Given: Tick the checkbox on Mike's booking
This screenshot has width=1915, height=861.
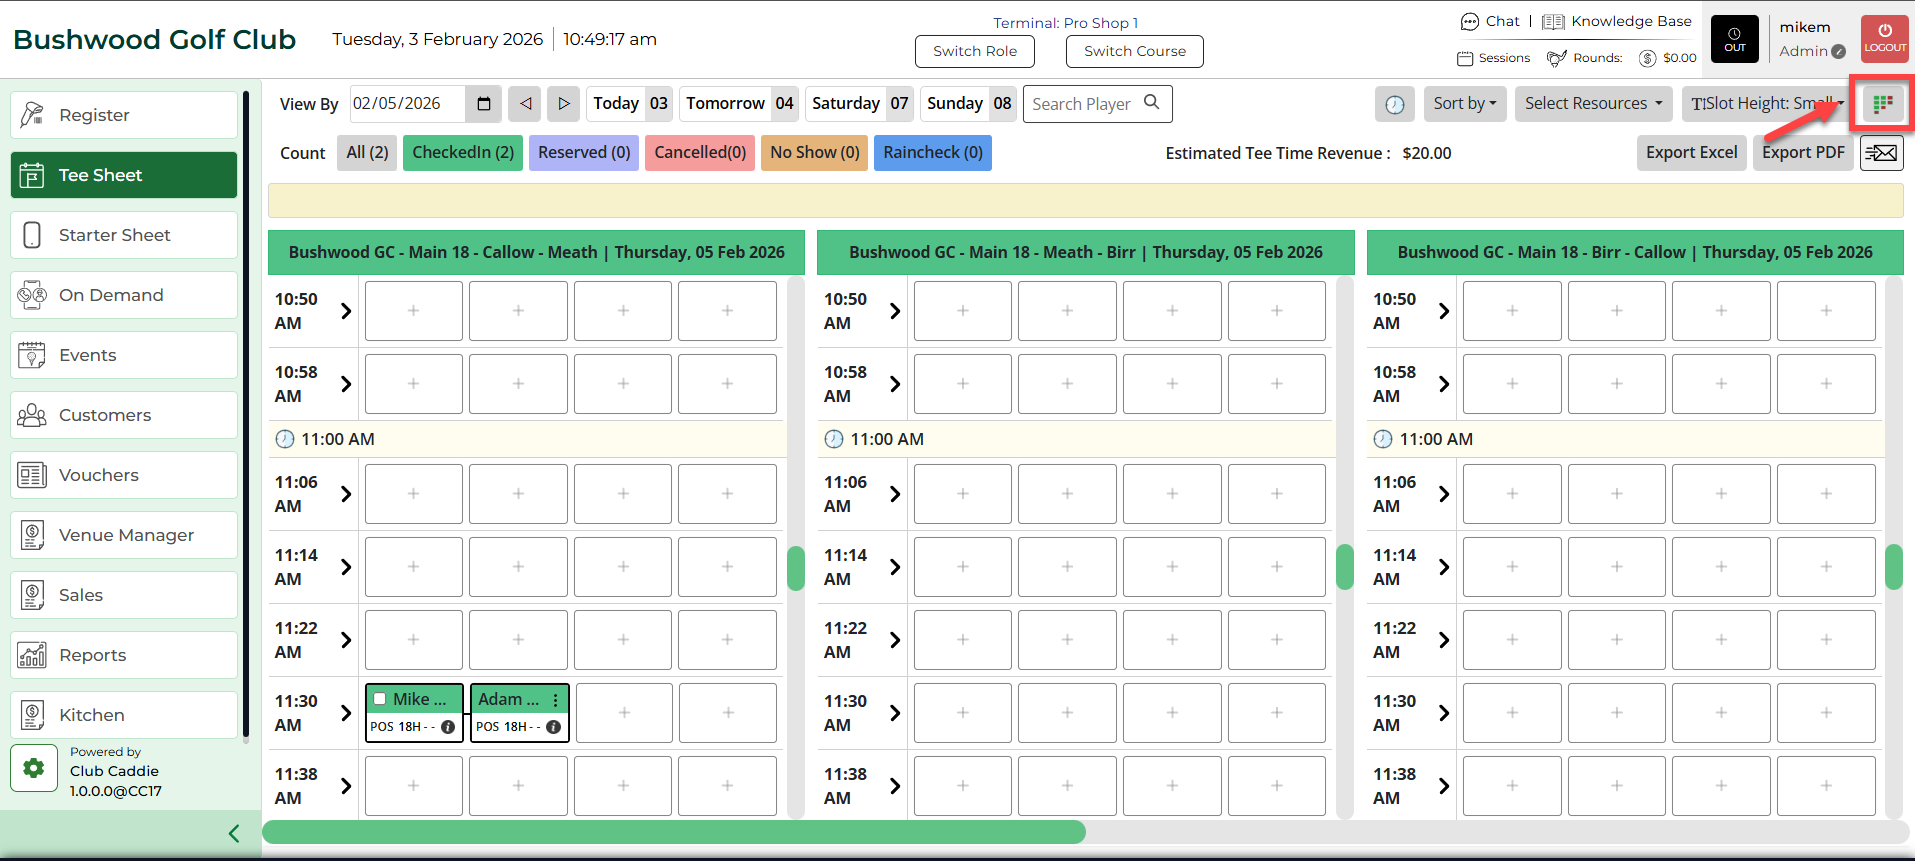Looking at the screenshot, I should coord(380,699).
